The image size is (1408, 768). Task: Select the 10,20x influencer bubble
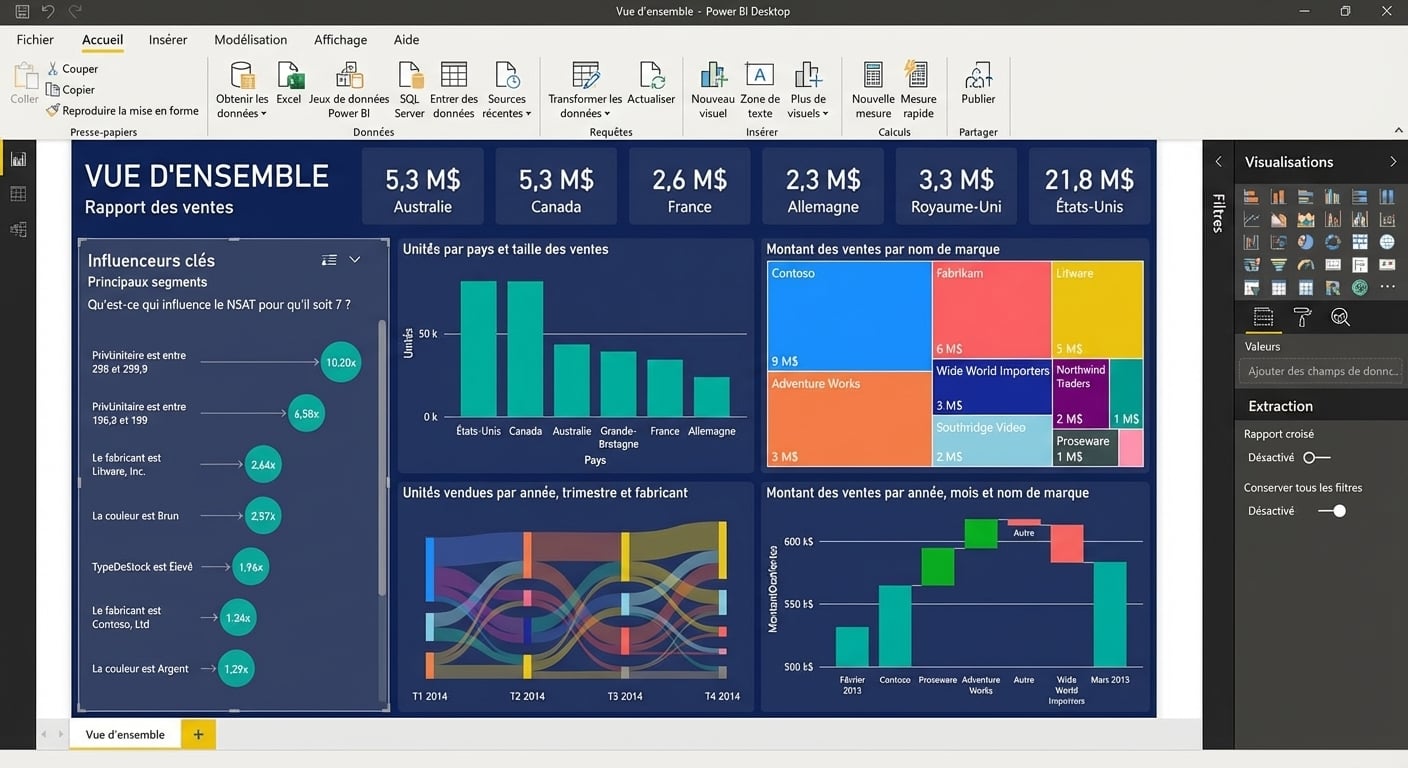click(x=341, y=362)
